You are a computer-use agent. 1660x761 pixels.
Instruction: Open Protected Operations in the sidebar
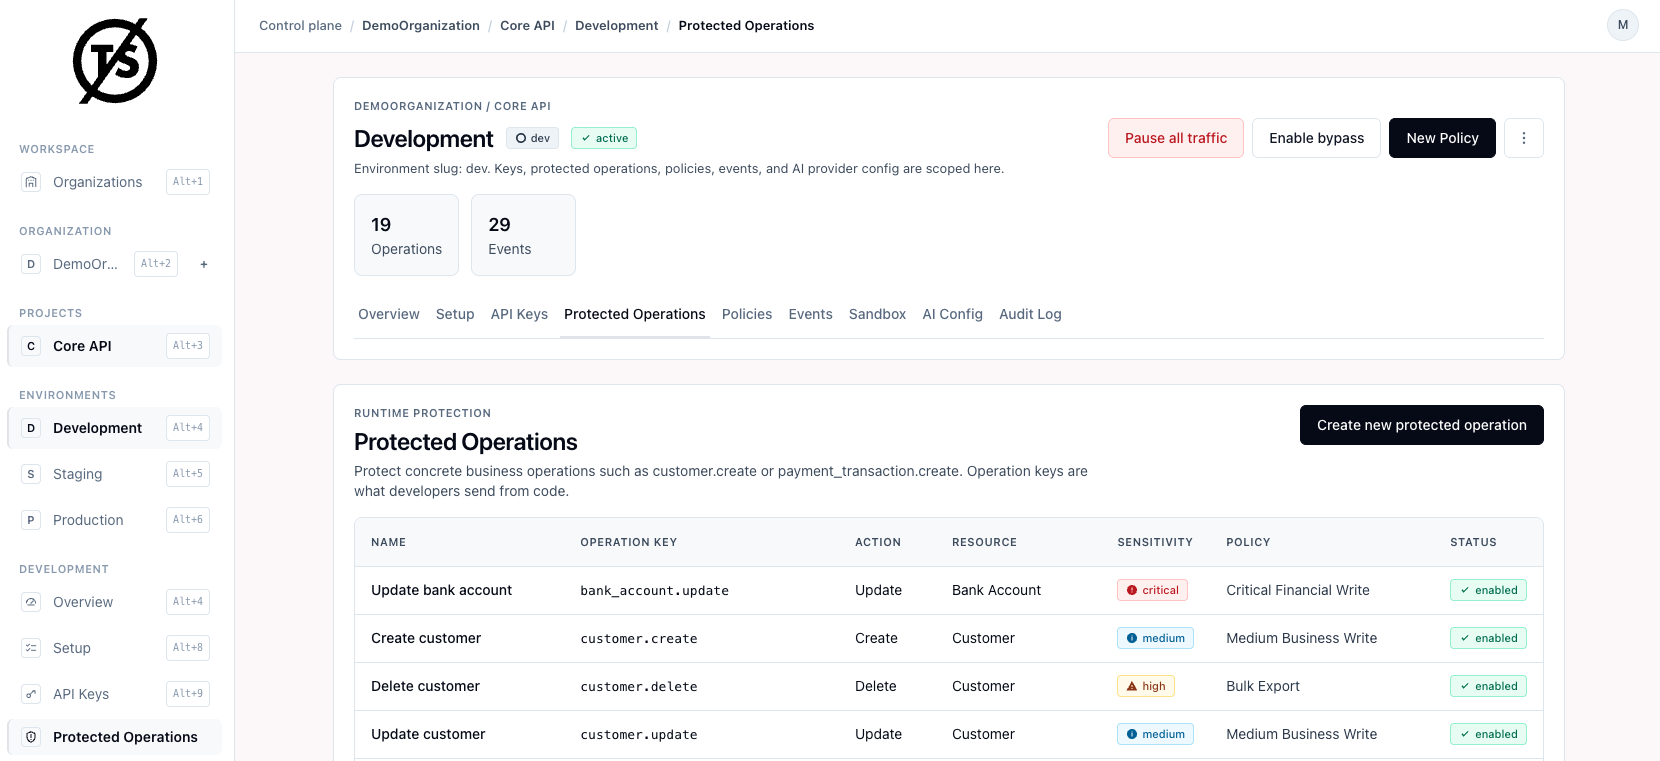pos(114,737)
